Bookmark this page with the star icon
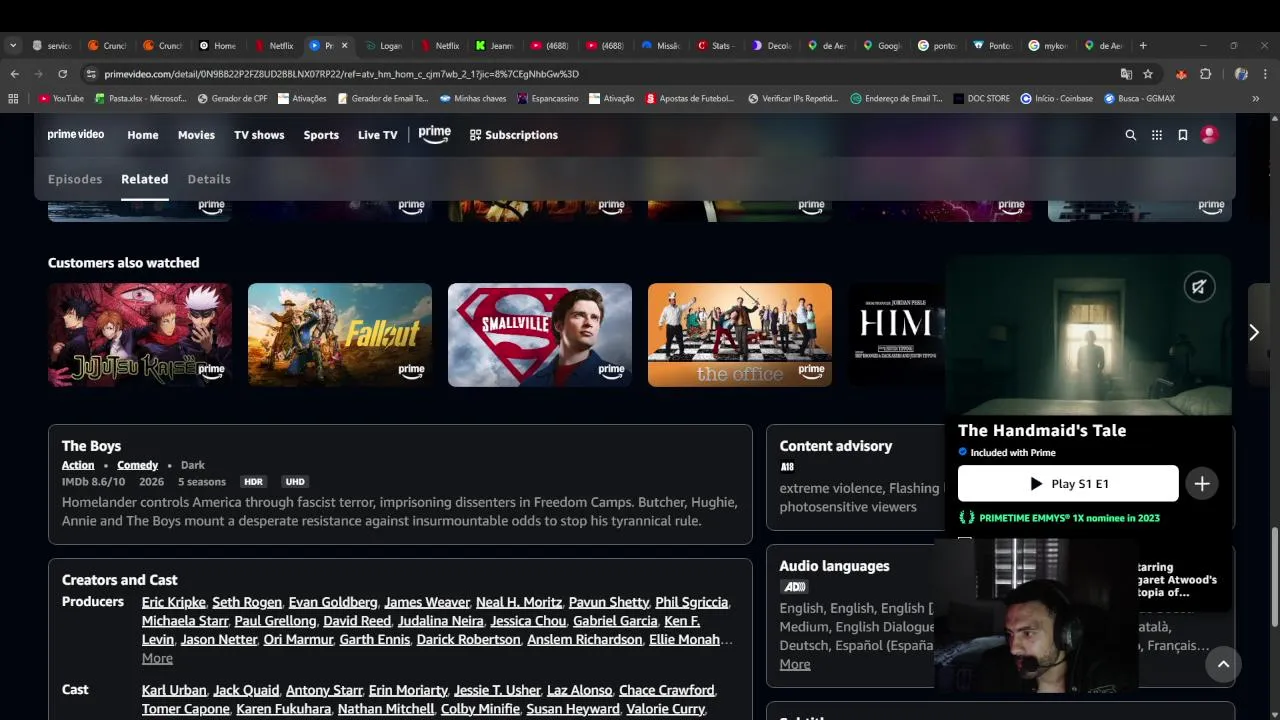The image size is (1280, 720). pyautogui.click(x=1148, y=74)
